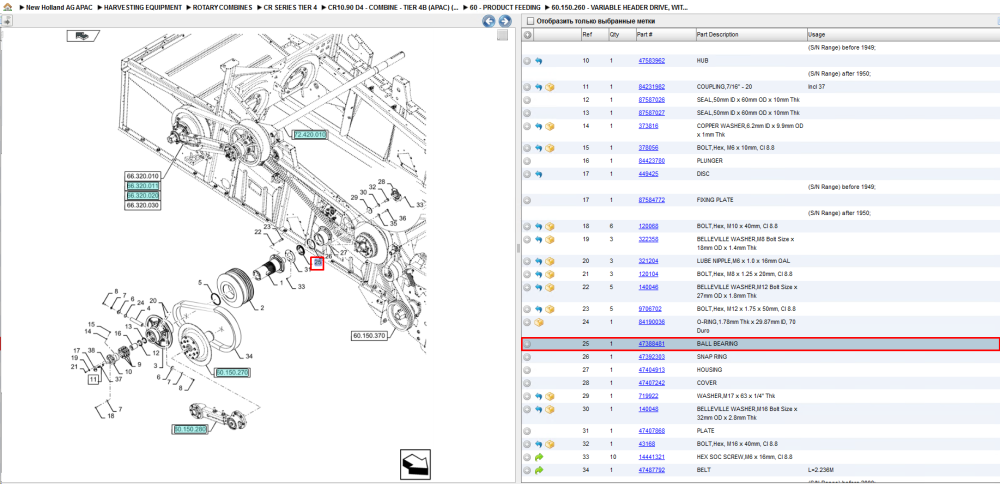Click the blue arrow for ref 30 BELLEVILLE WASHER
The image size is (1000, 484).
pos(539,409)
